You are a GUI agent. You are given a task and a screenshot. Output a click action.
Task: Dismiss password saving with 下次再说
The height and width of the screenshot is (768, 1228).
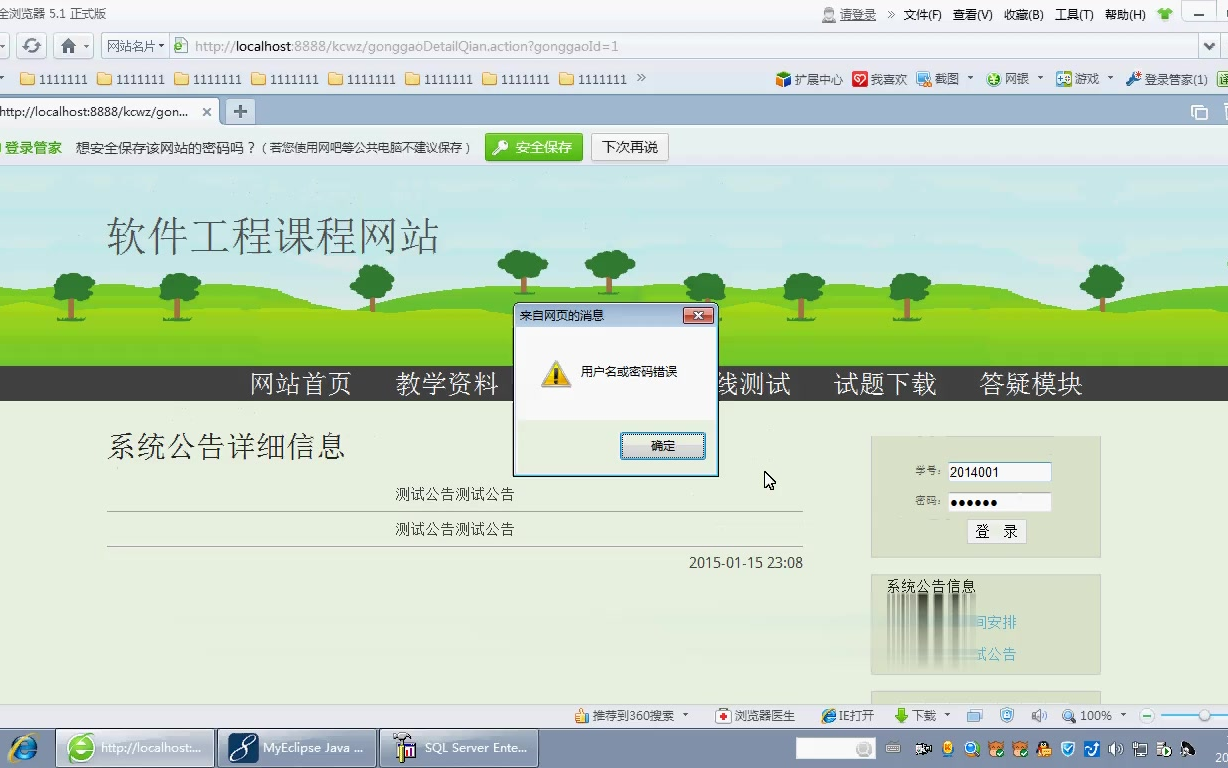tap(629, 146)
